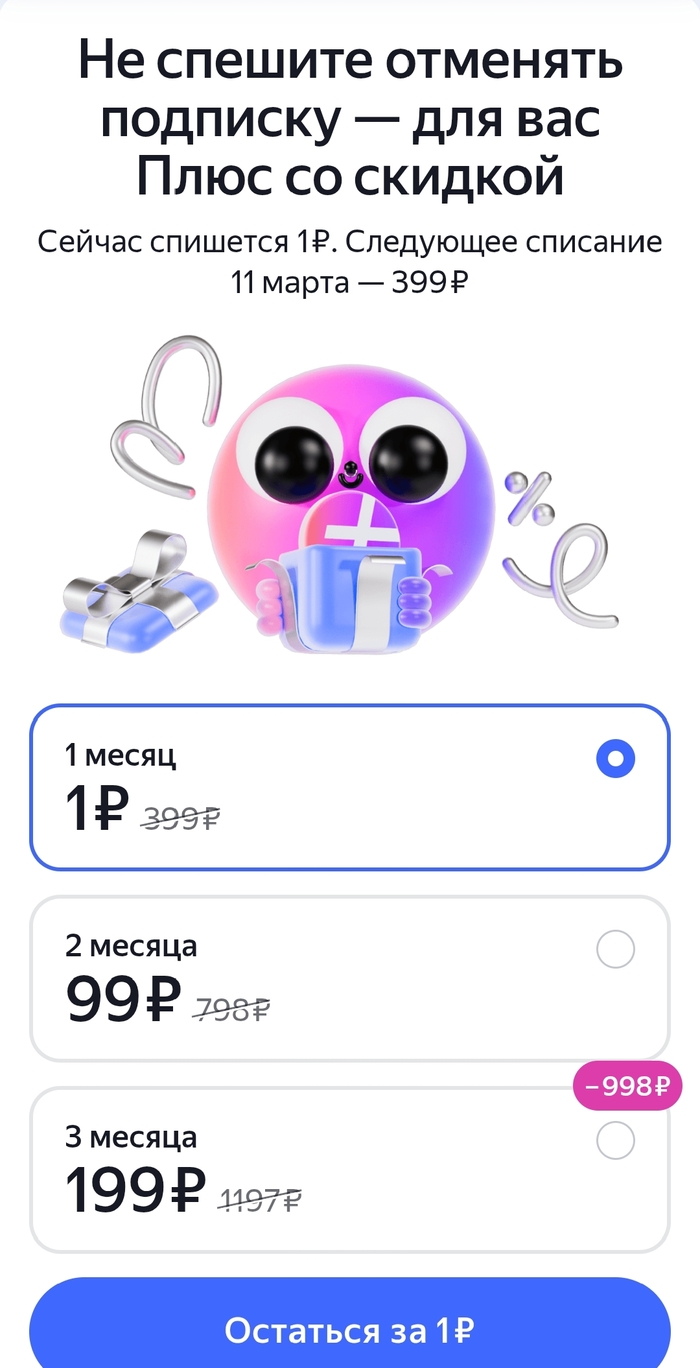Image resolution: width=700 pixels, height=1368 pixels.
Task: Choose the 99₽ two-month price
Action: pos(124,998)
